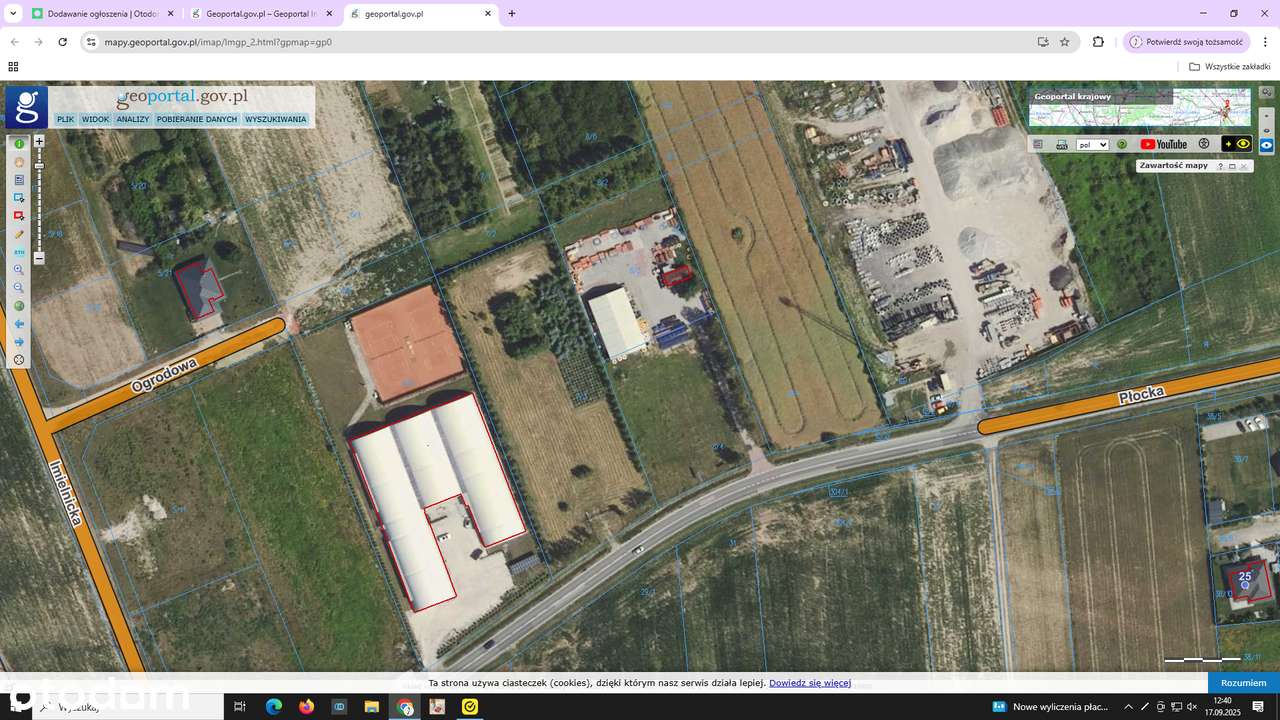The height and width of the screenshot is (720, 1280).
Task: Follow the Dowiedz się więcej link
Action: pyautogui.click(x=810, y=683)
